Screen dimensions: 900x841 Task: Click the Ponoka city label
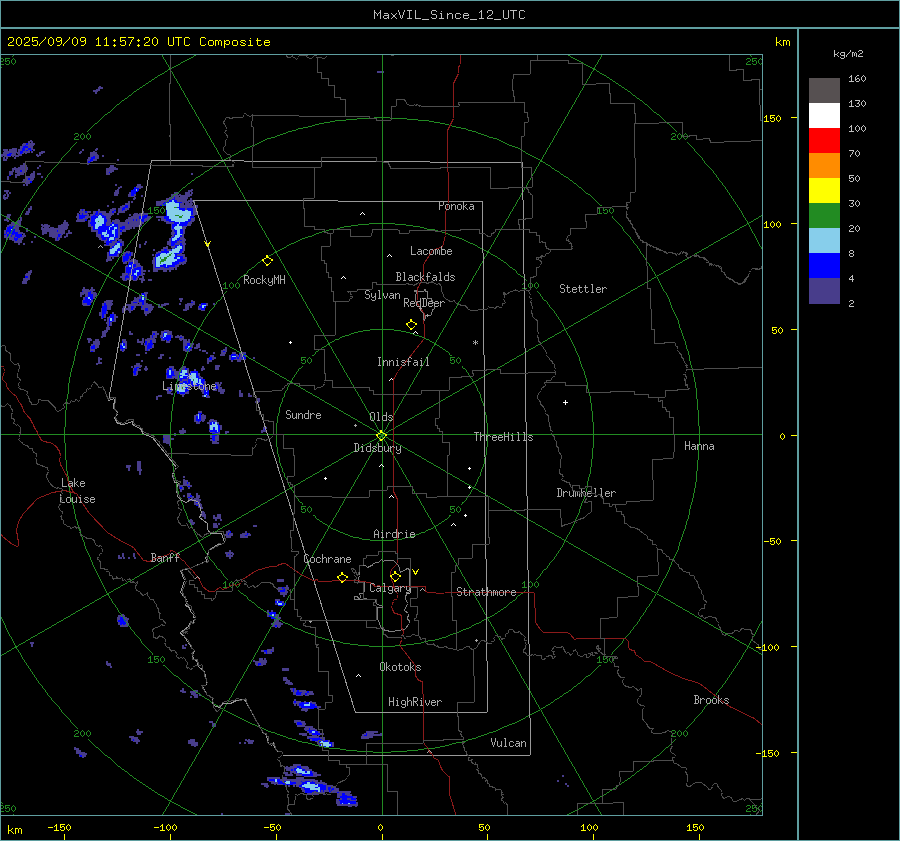[x=456, y=206]
